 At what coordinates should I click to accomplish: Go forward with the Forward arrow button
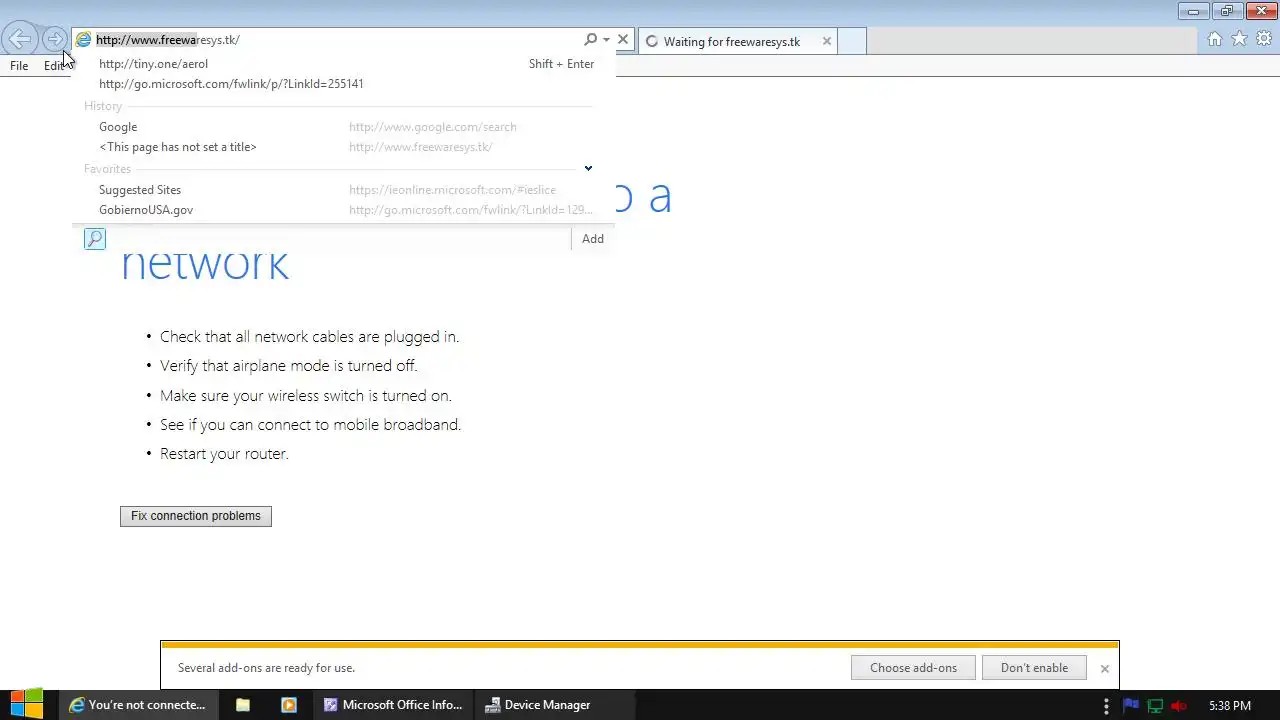[x=55, y=39]
